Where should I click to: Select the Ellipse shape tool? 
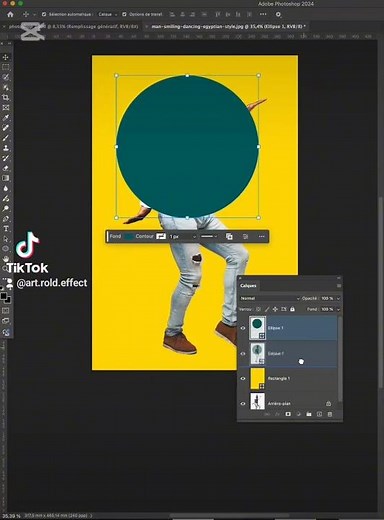coord(6,249)
